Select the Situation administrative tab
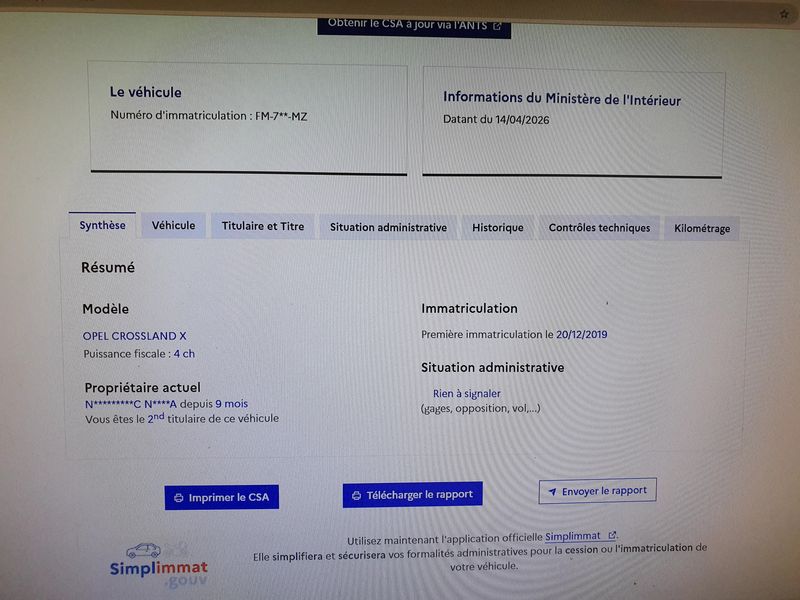Screen dimensions: 800x600 coord(388,227)
